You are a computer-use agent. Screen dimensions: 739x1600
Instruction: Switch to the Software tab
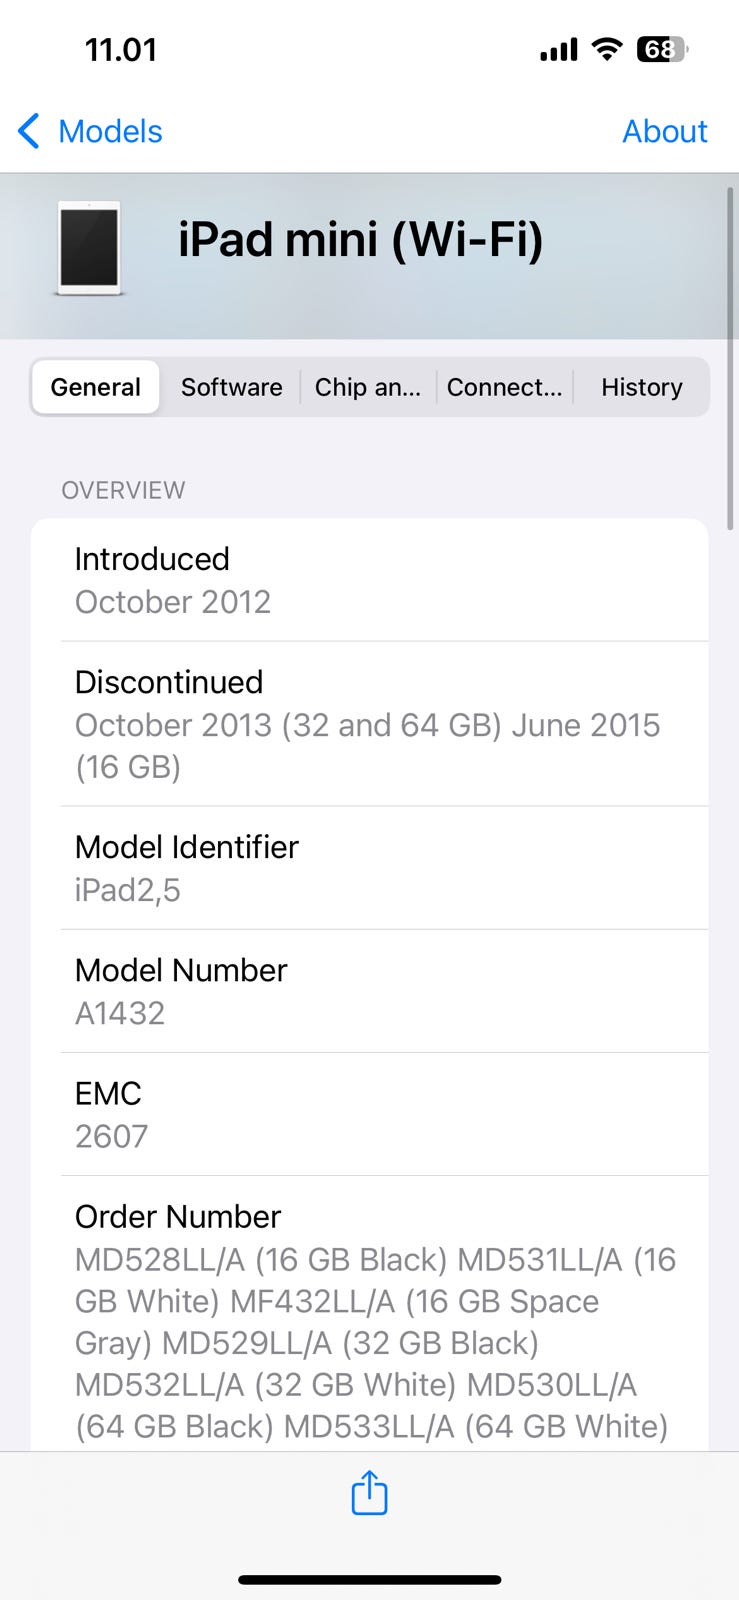(231, 387)
